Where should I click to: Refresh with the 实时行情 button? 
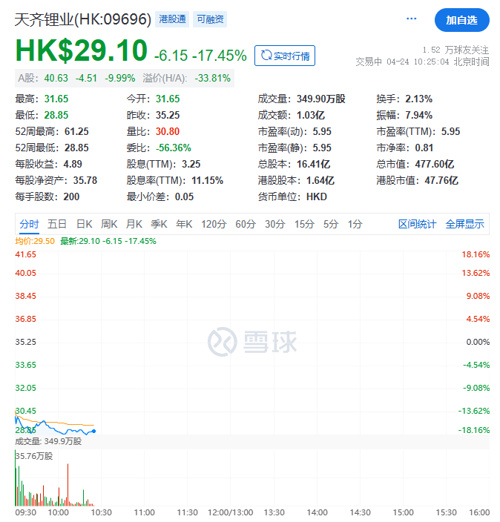coord(284,55)
